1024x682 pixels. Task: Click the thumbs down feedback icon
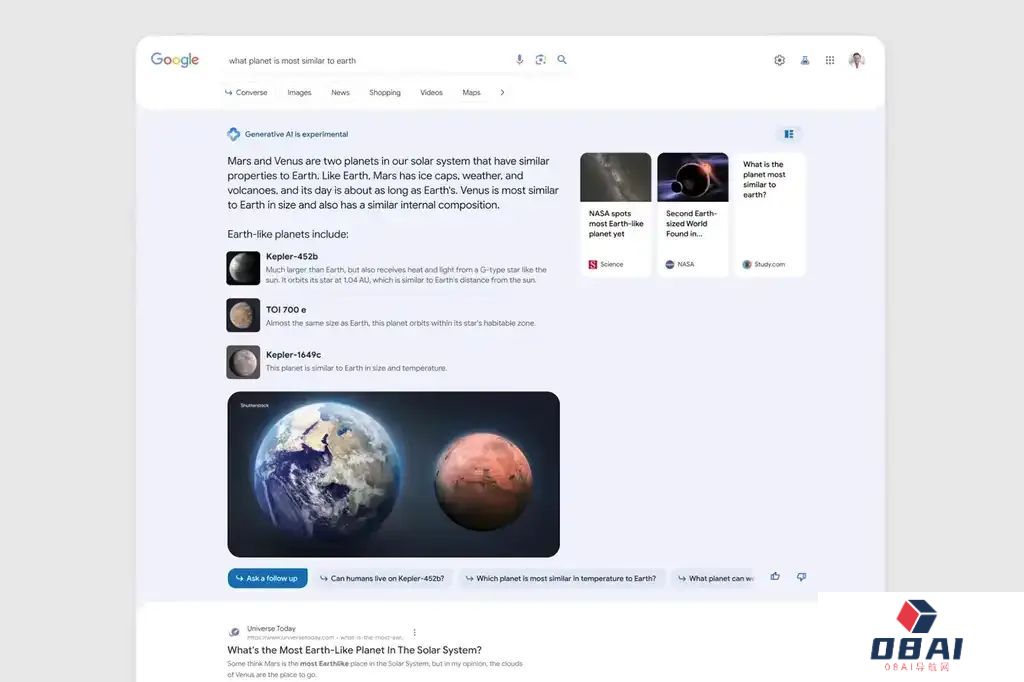point(801,577)
